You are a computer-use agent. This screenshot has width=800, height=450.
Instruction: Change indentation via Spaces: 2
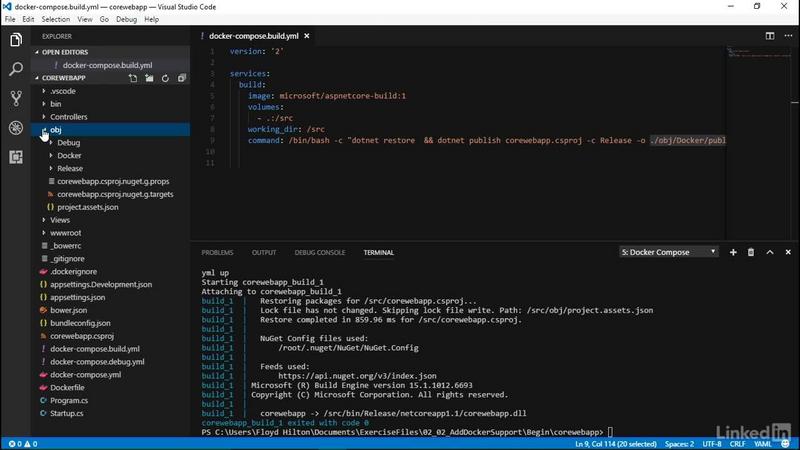pos(679,444)
